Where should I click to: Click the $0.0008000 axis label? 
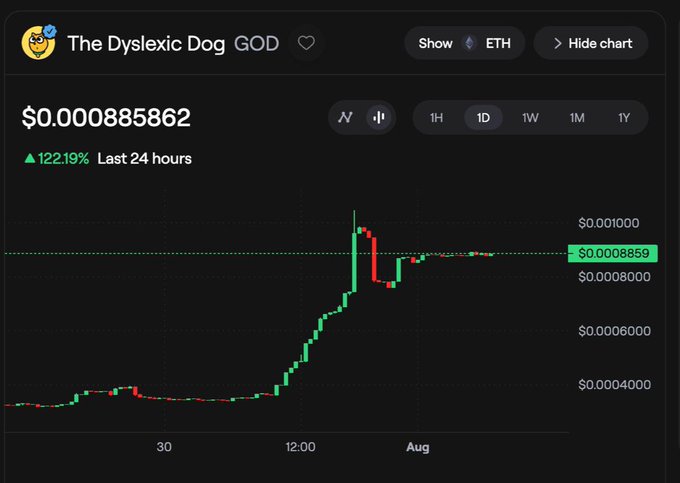coord(614,277)
